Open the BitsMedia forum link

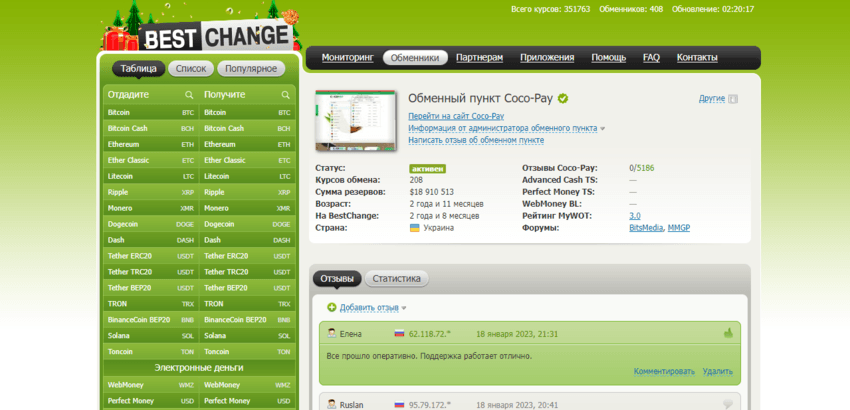coord(646,228)
